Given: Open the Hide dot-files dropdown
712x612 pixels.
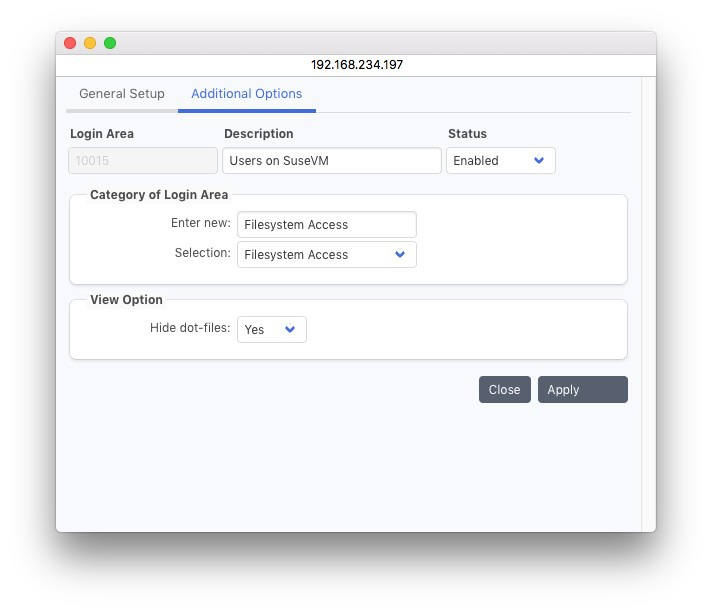Looking at the screenshot, I should [271, 329].
